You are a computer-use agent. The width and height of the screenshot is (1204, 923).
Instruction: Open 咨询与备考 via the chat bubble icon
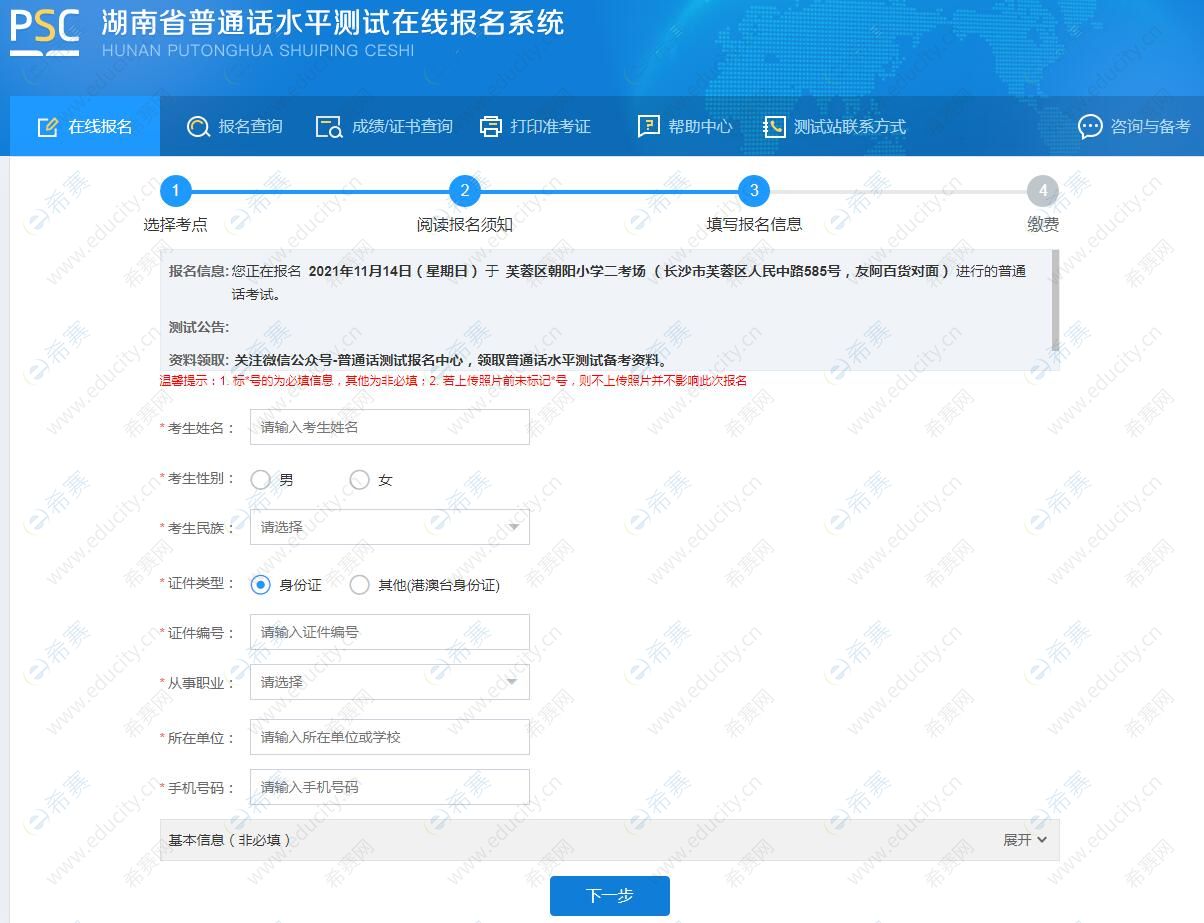coord(1090,128)
